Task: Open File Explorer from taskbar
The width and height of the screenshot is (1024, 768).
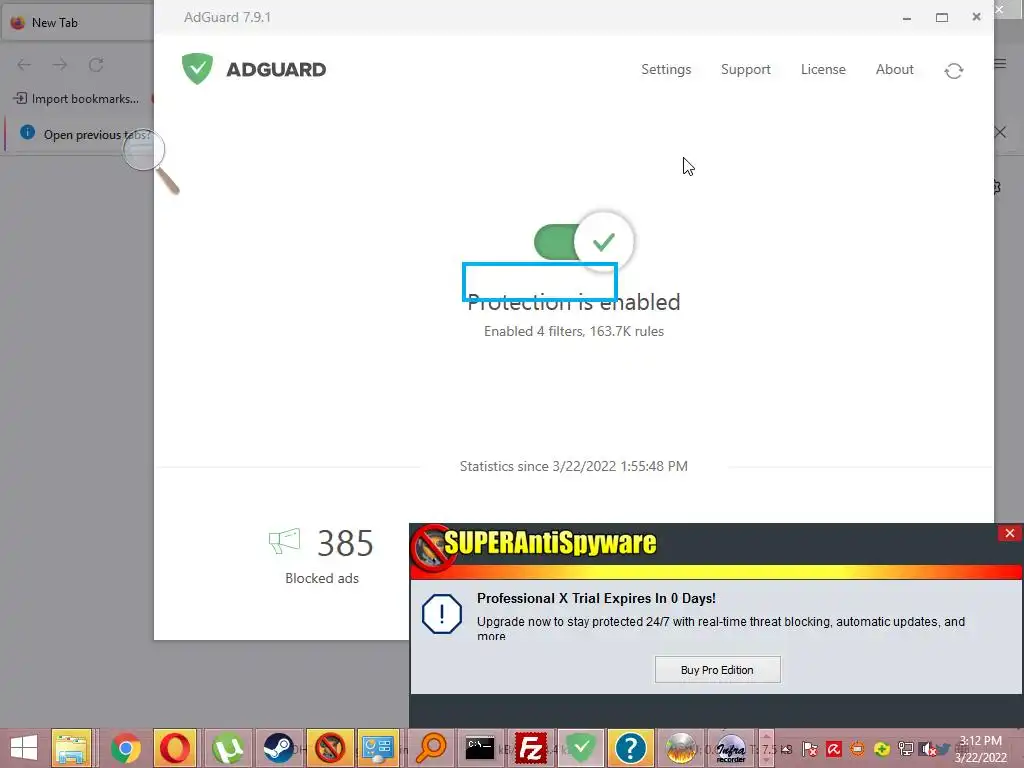Action: pos(71,748)
